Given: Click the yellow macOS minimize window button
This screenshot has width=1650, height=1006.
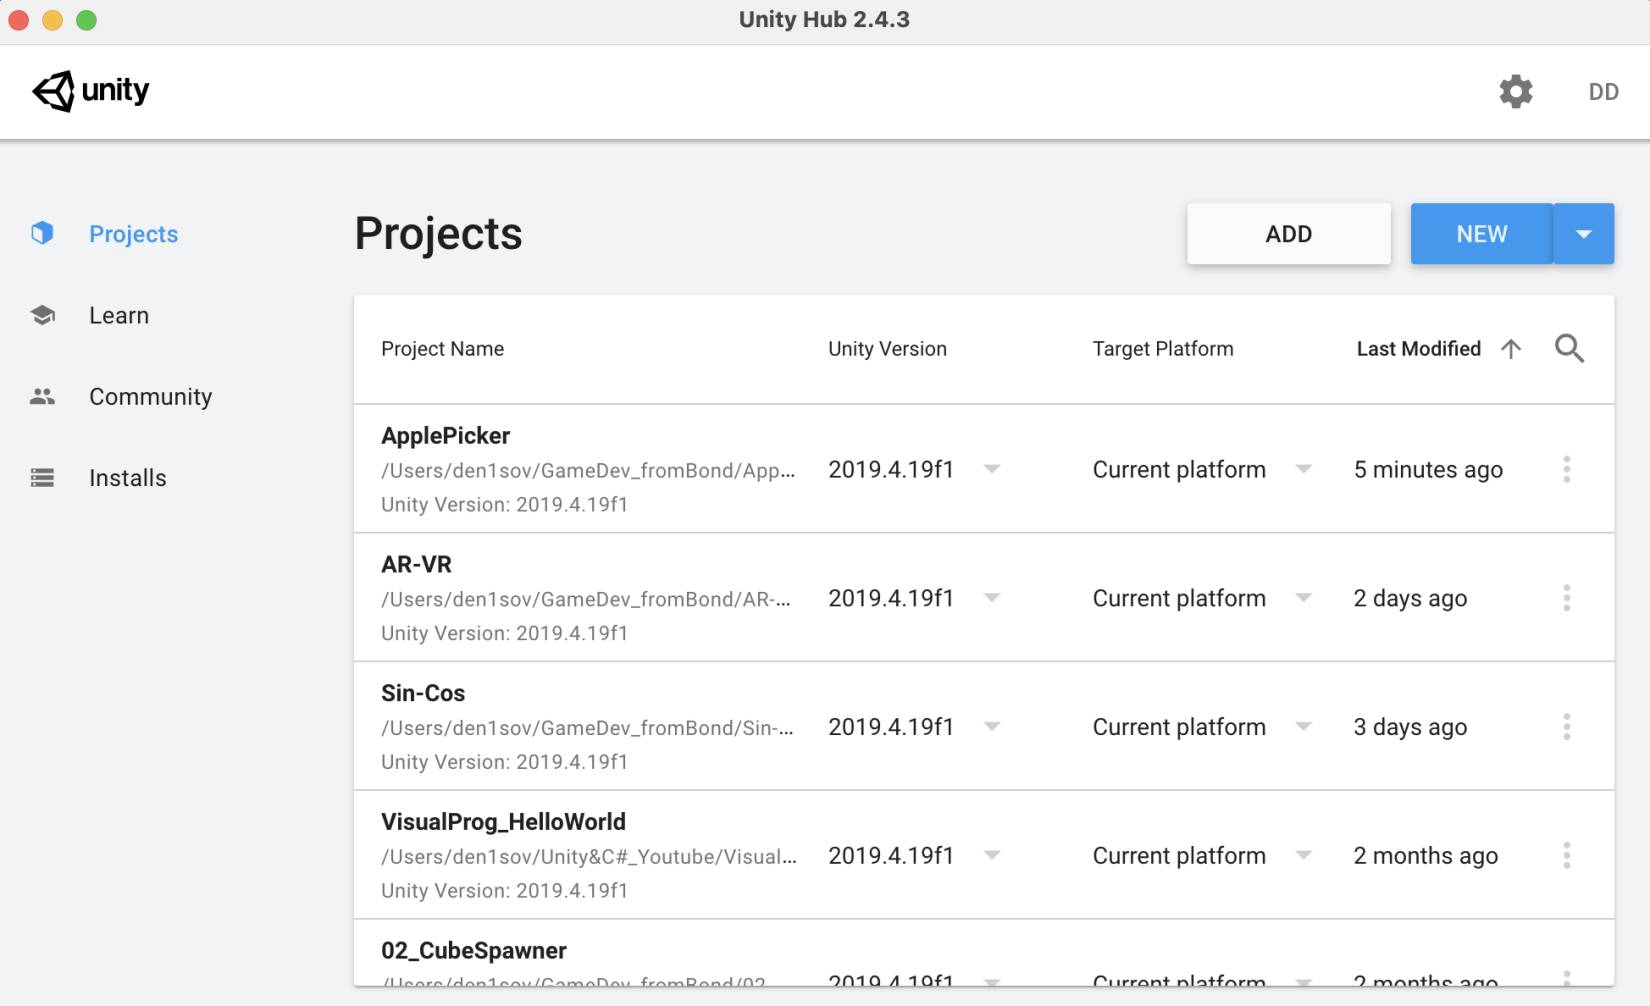Looking at the screenshot, I should (53, 20).
